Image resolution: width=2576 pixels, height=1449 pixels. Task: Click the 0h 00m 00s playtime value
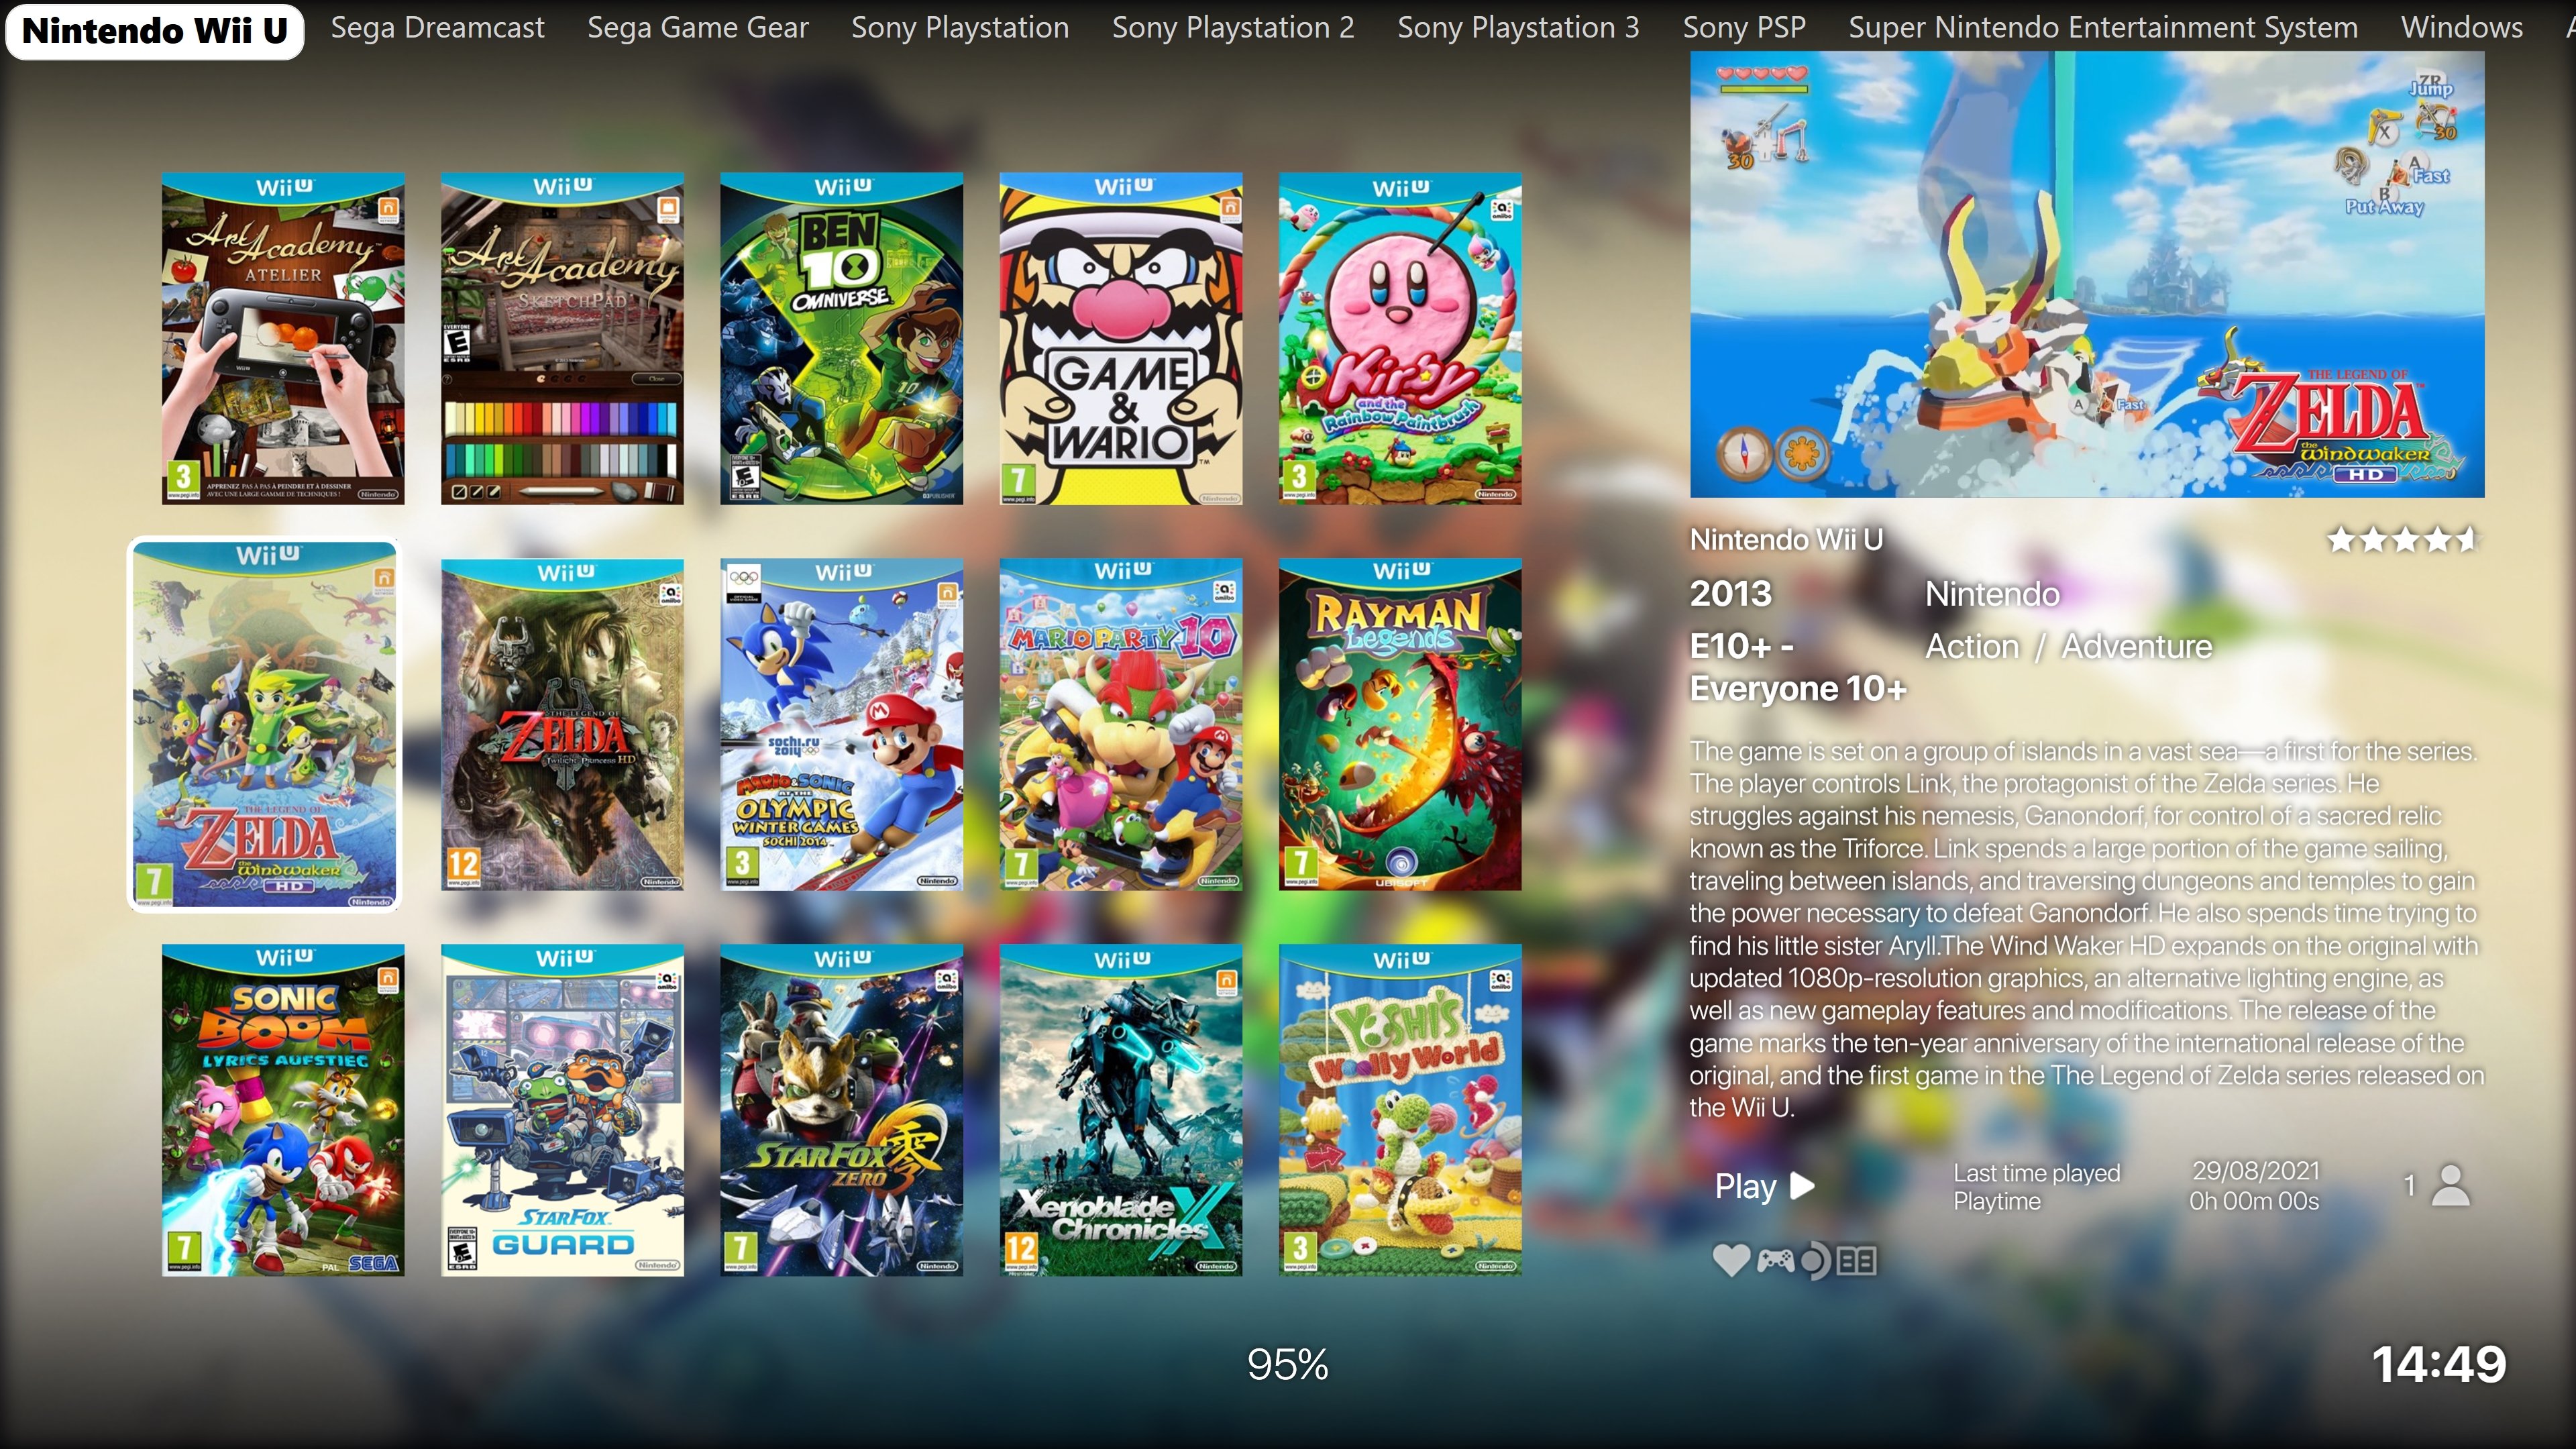click(2254, 1201)
